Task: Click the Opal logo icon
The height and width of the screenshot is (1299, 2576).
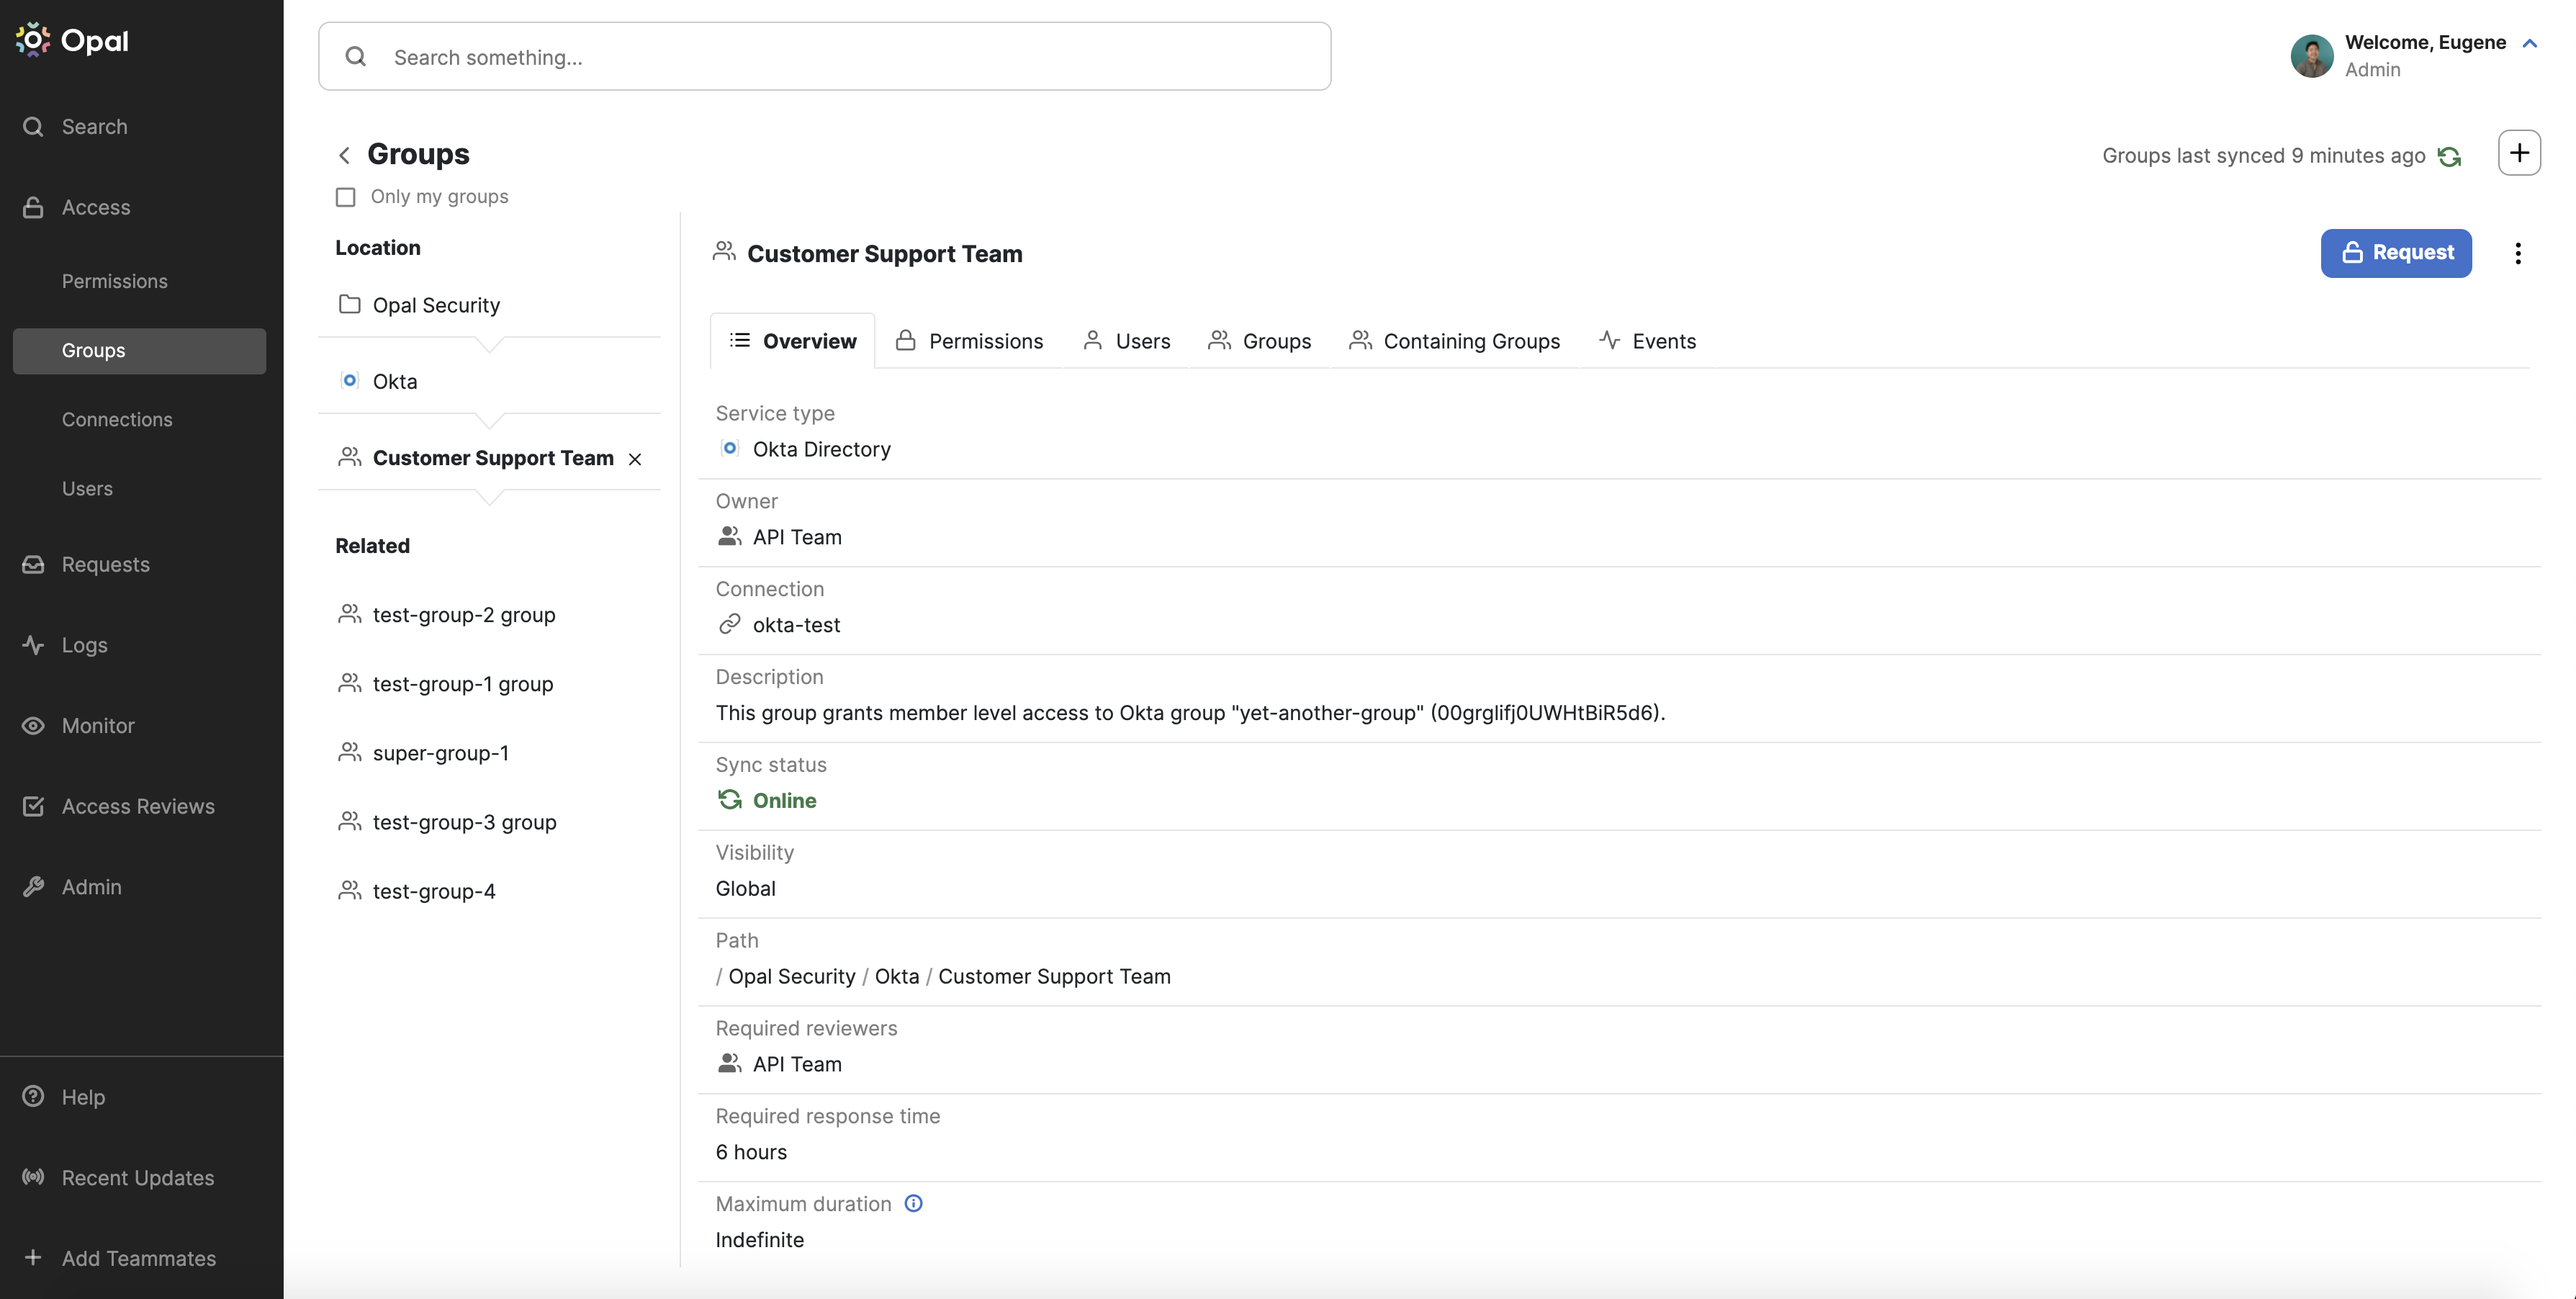Action: pos(33,40)
